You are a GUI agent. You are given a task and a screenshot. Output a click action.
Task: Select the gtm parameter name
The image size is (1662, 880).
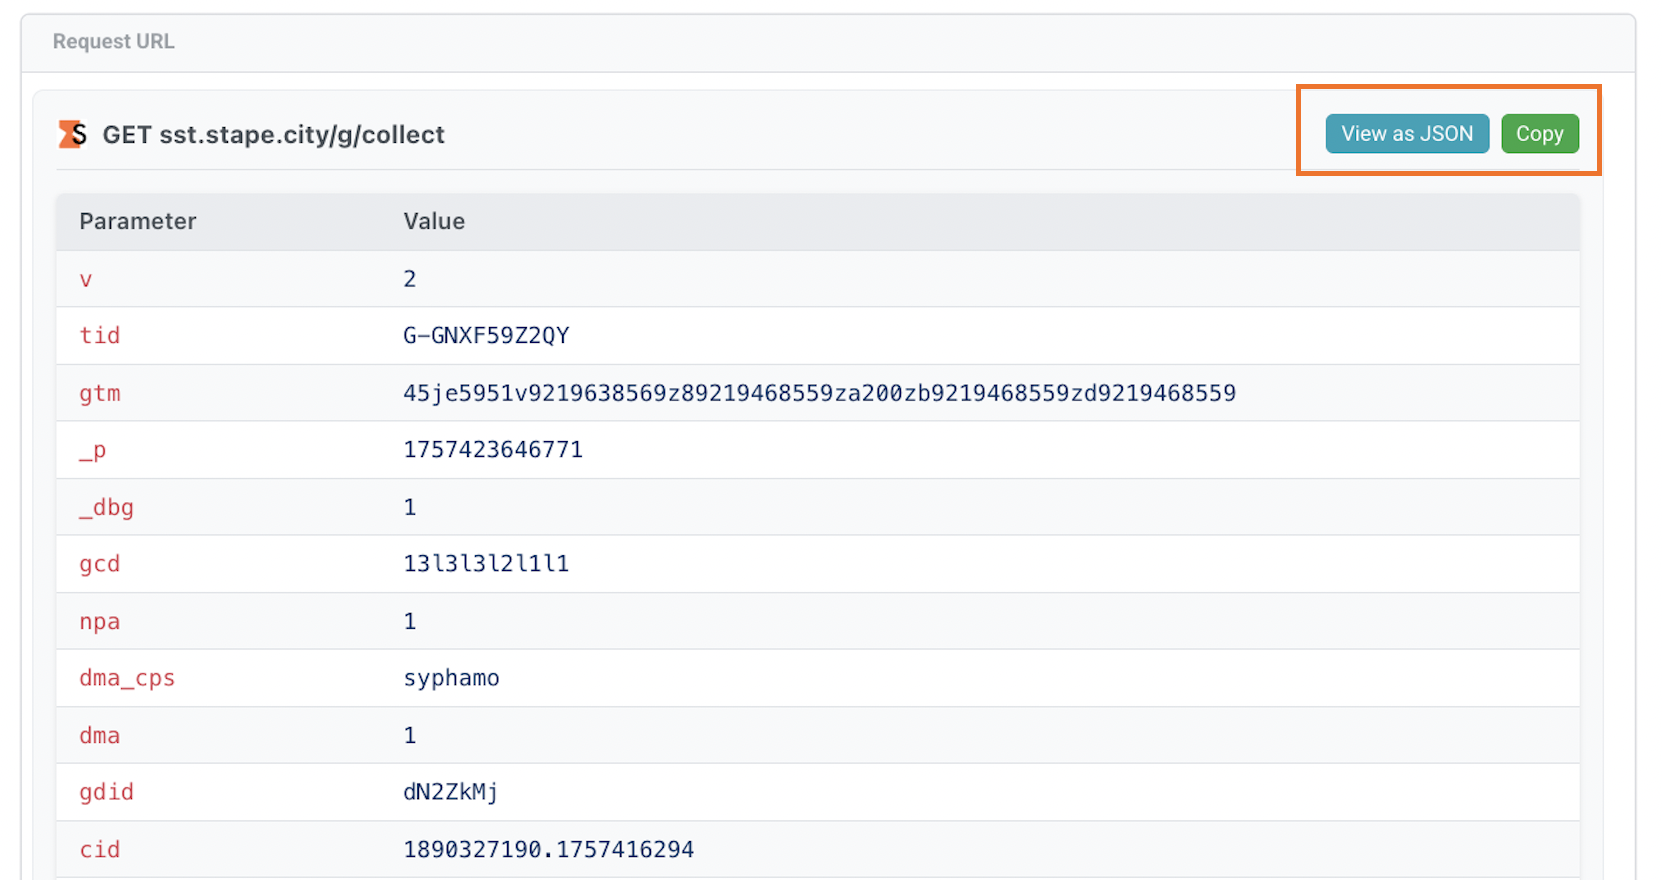pyautogui.click(x=100, y=393)
